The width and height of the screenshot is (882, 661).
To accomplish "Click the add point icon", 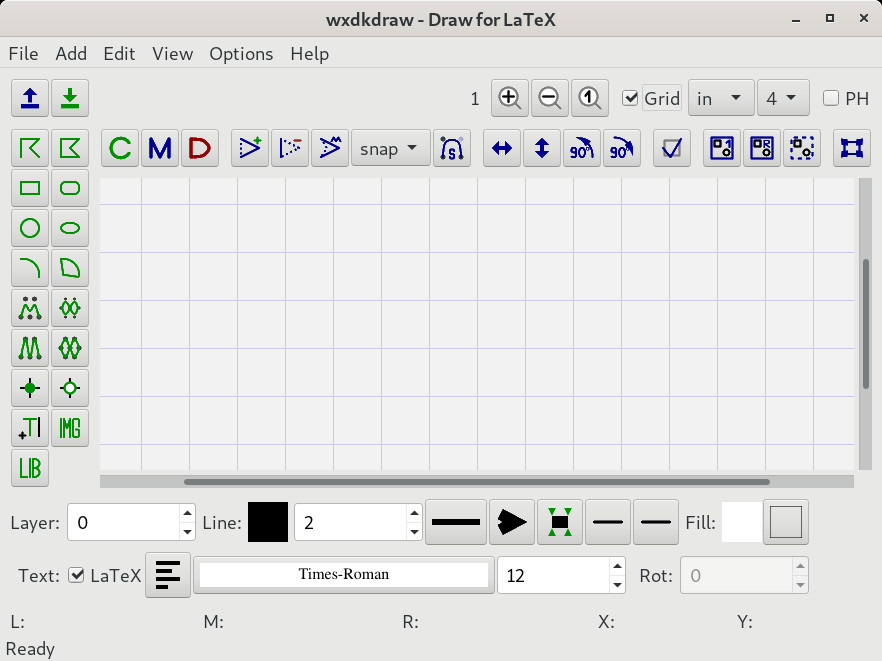I will click(250, 149).
